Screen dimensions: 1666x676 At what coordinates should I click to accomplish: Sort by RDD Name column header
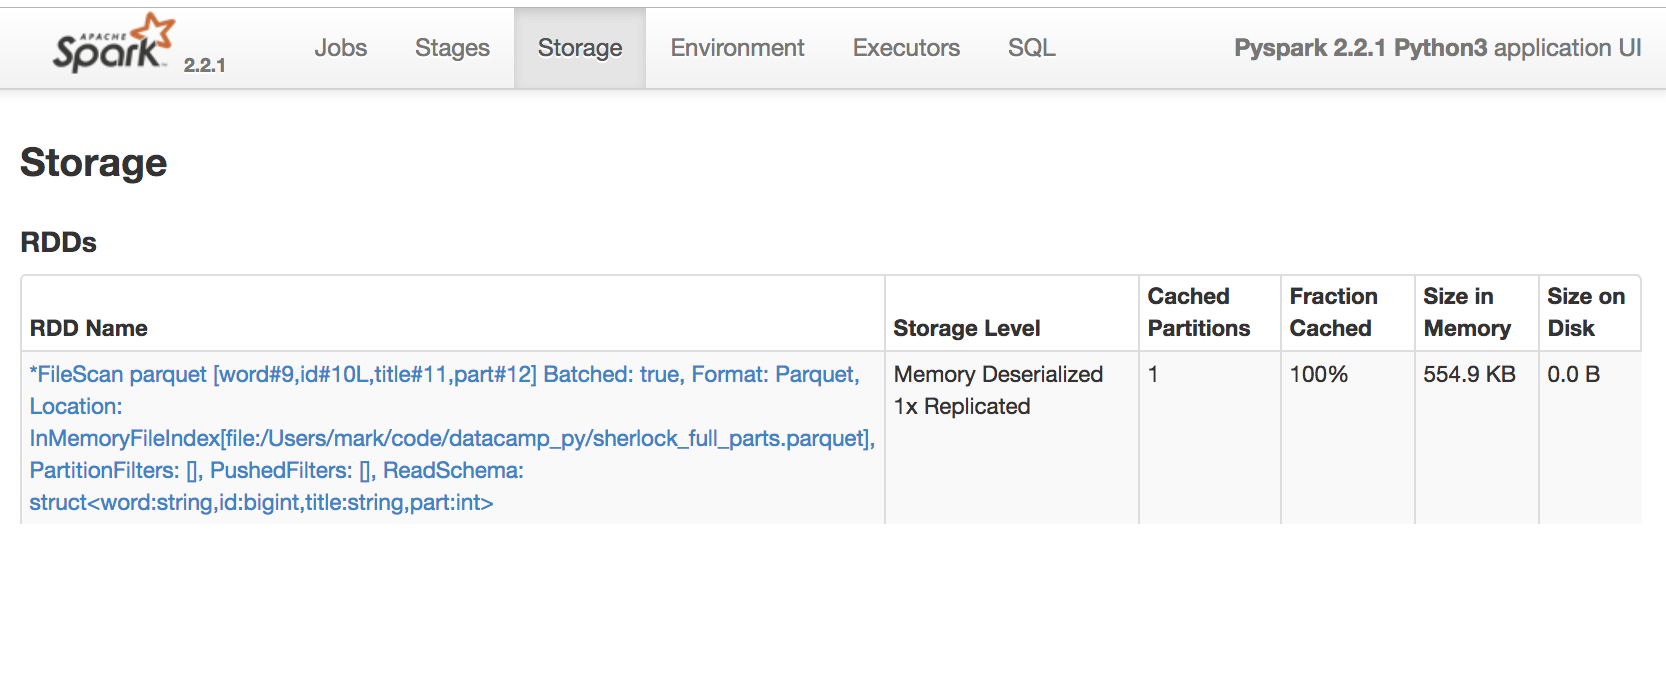88,328
